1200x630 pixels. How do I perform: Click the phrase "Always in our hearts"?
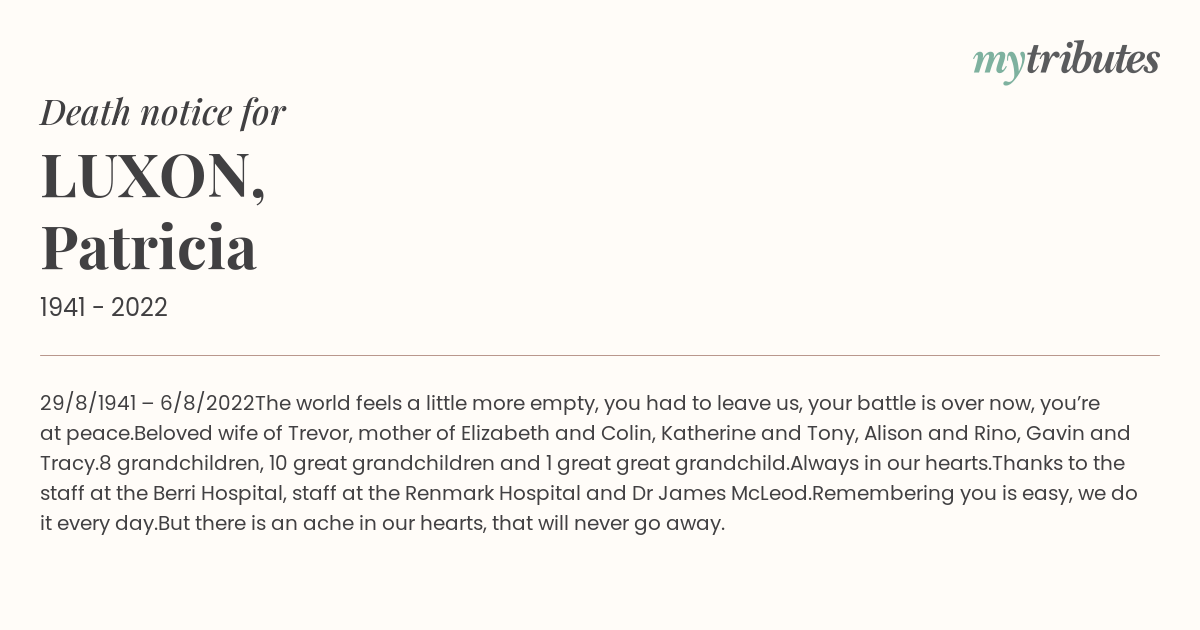click(x=888, y=463)
